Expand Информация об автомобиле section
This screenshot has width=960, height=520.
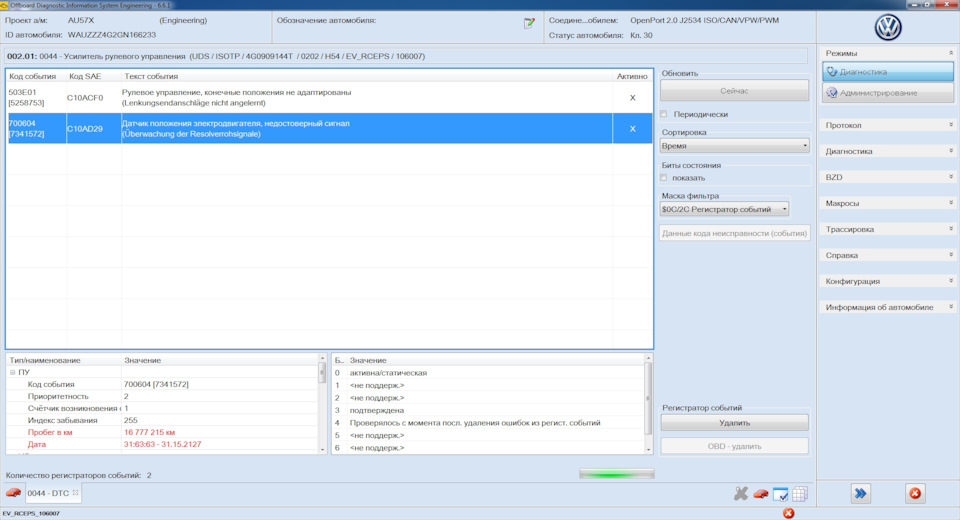coord(887,307)
